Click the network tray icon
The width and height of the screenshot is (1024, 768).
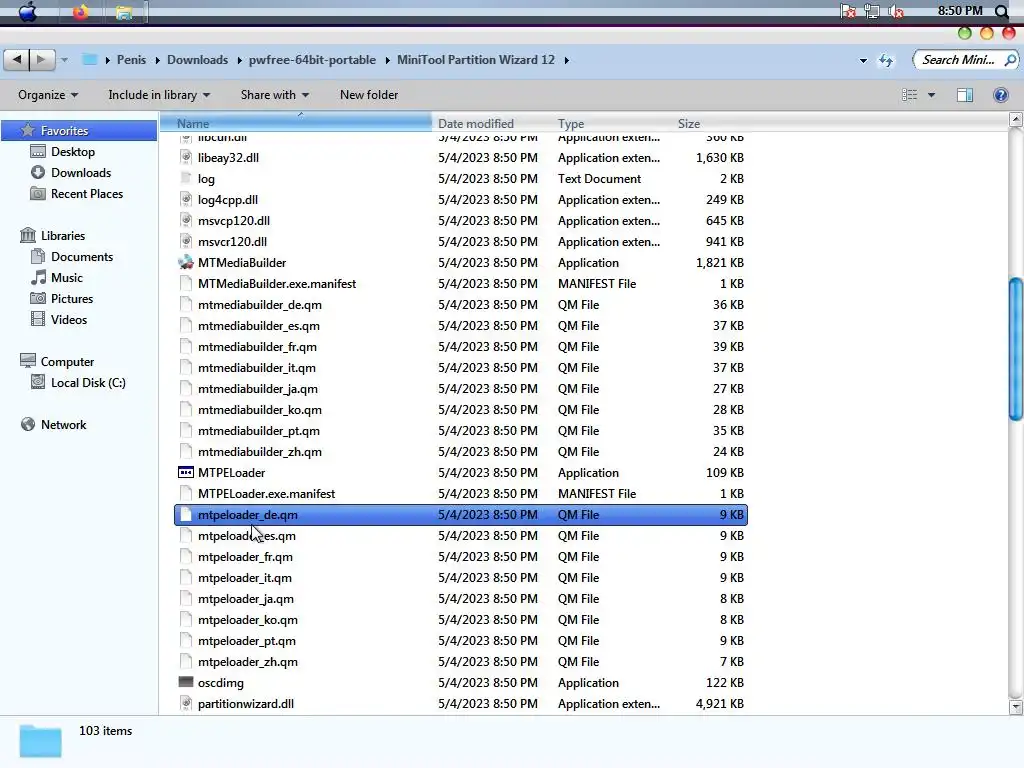point(872,11)
